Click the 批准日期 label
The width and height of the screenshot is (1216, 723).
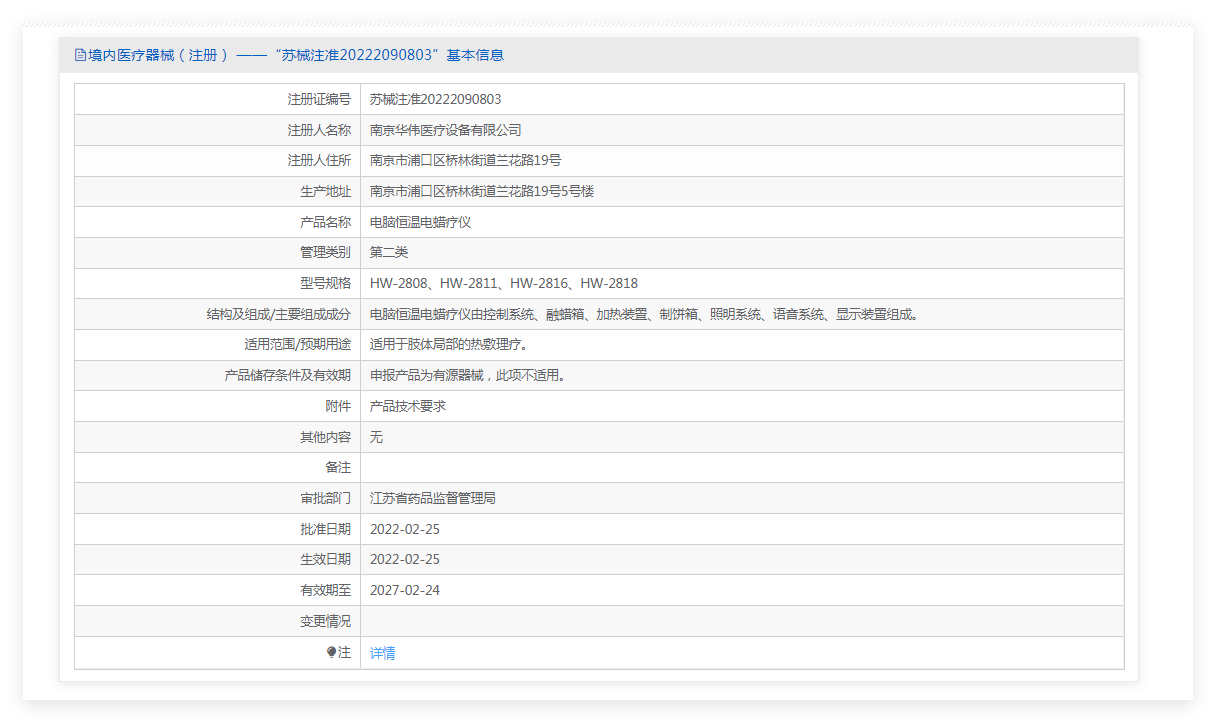click(325, 529)
